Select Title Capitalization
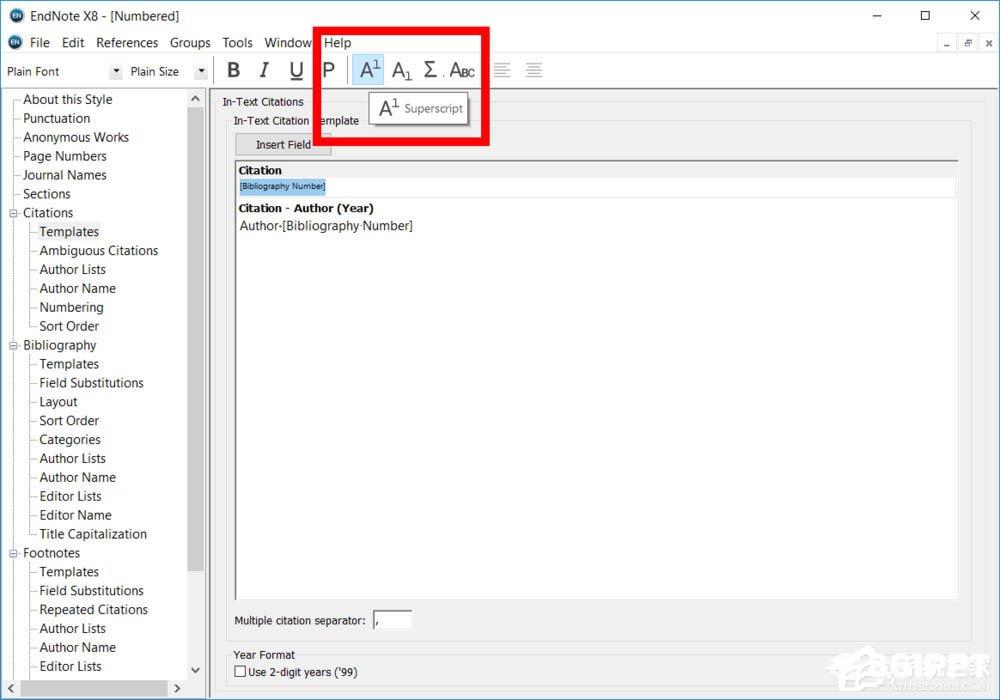Screen dimensions: 1000x700 click(x=93, y=534)
